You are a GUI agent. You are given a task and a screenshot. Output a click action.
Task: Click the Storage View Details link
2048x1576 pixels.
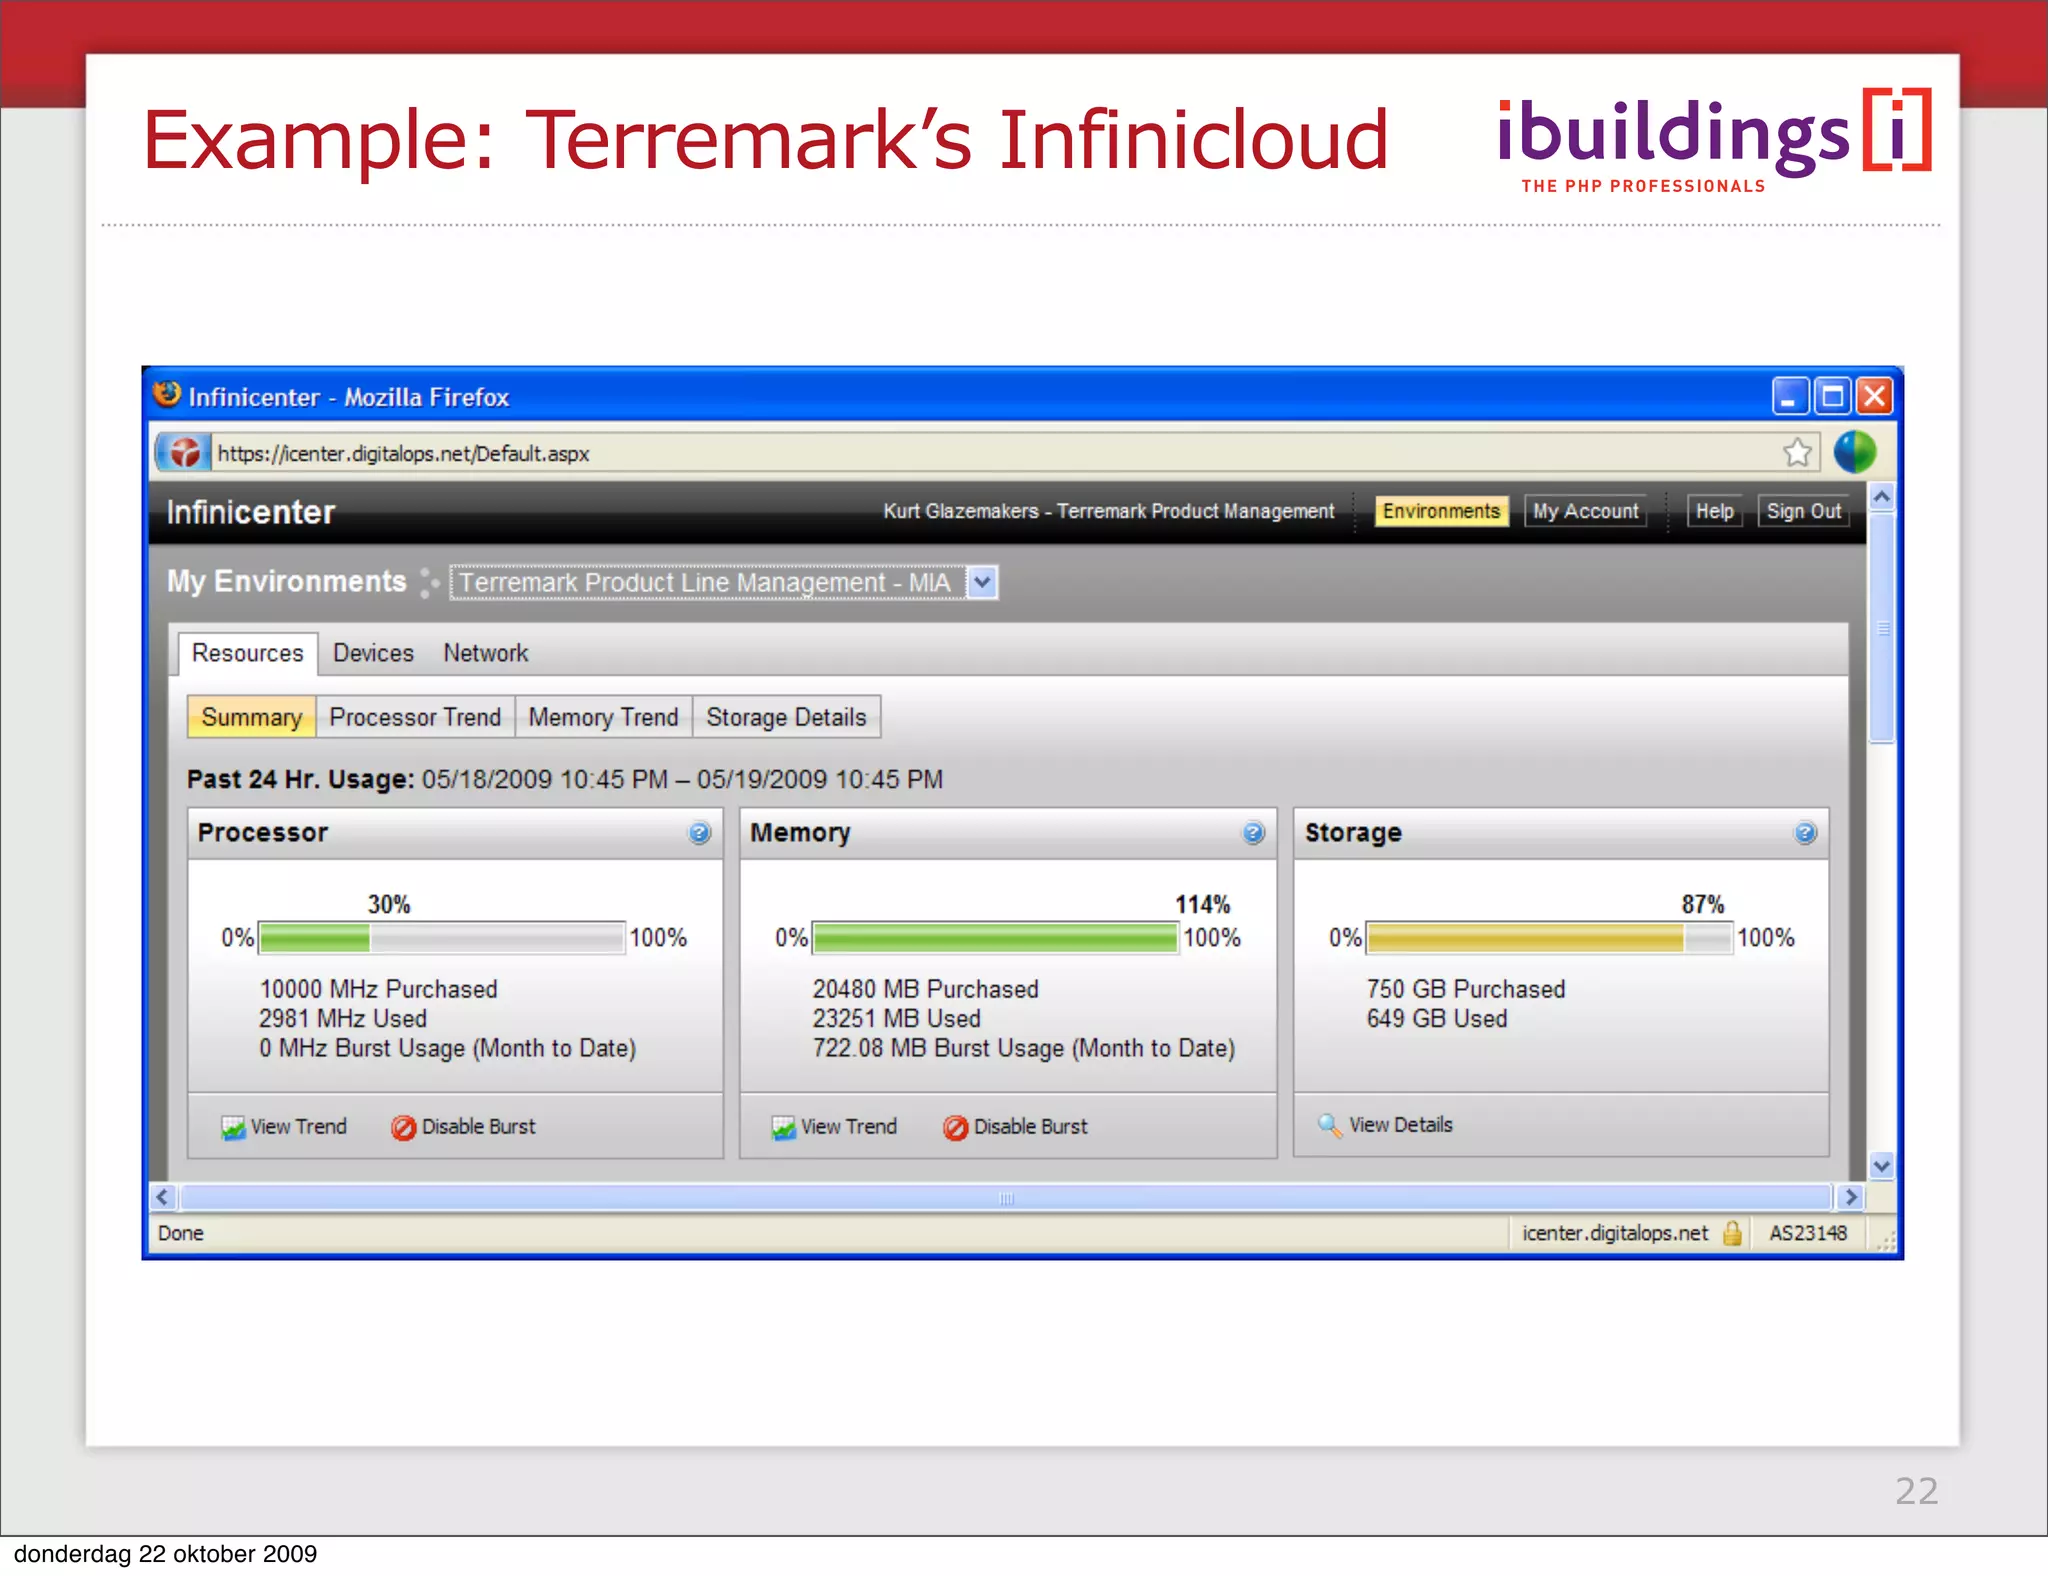(1400, 1124)
